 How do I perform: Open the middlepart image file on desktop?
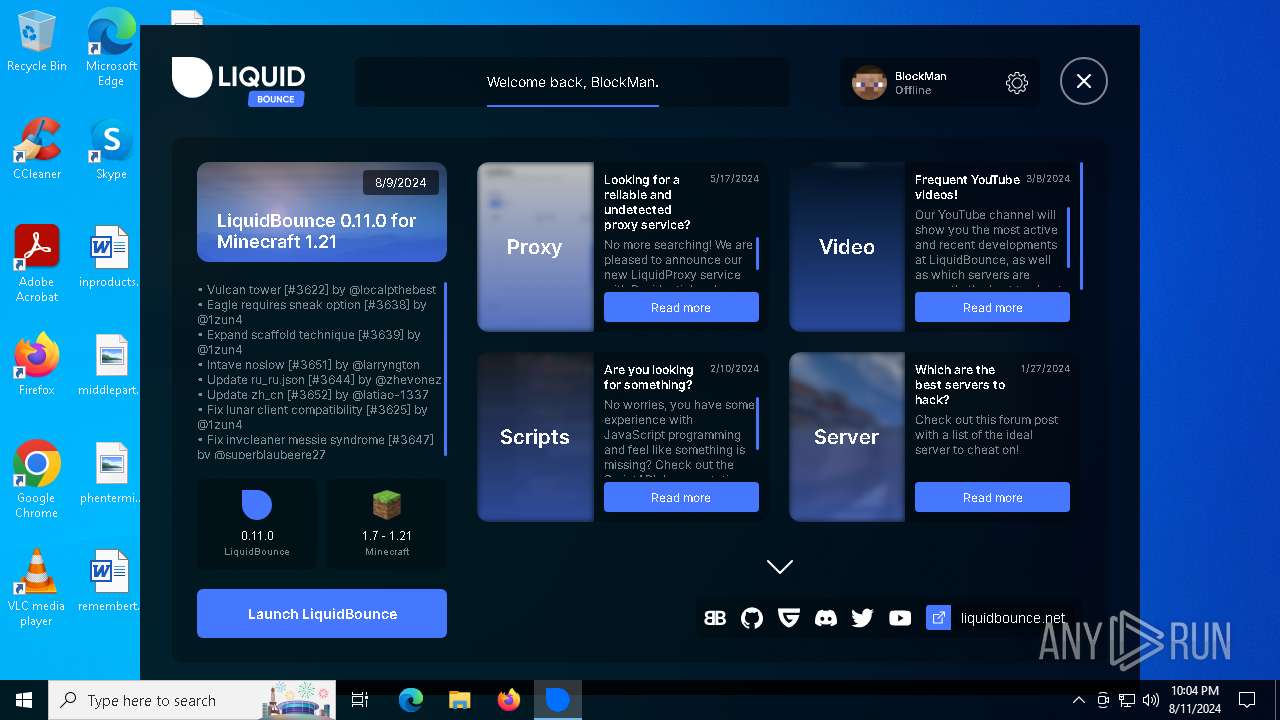[x=110, y=365]
